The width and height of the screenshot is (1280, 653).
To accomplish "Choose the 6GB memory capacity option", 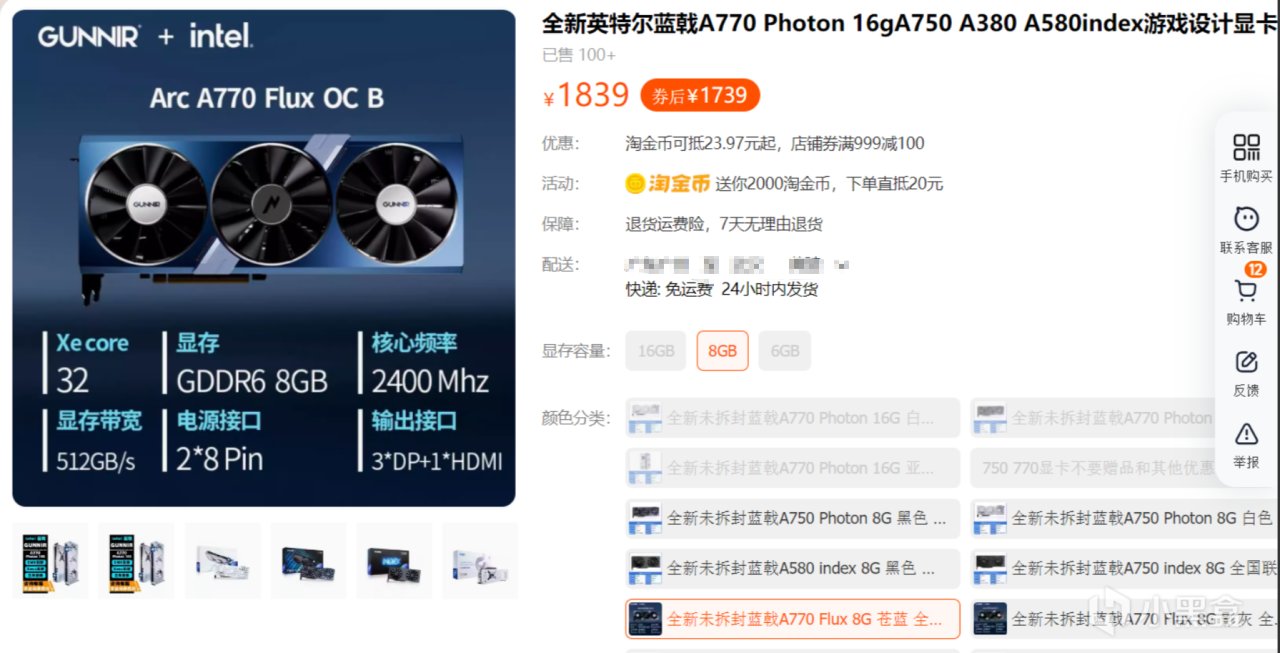I will click(785, 351).
